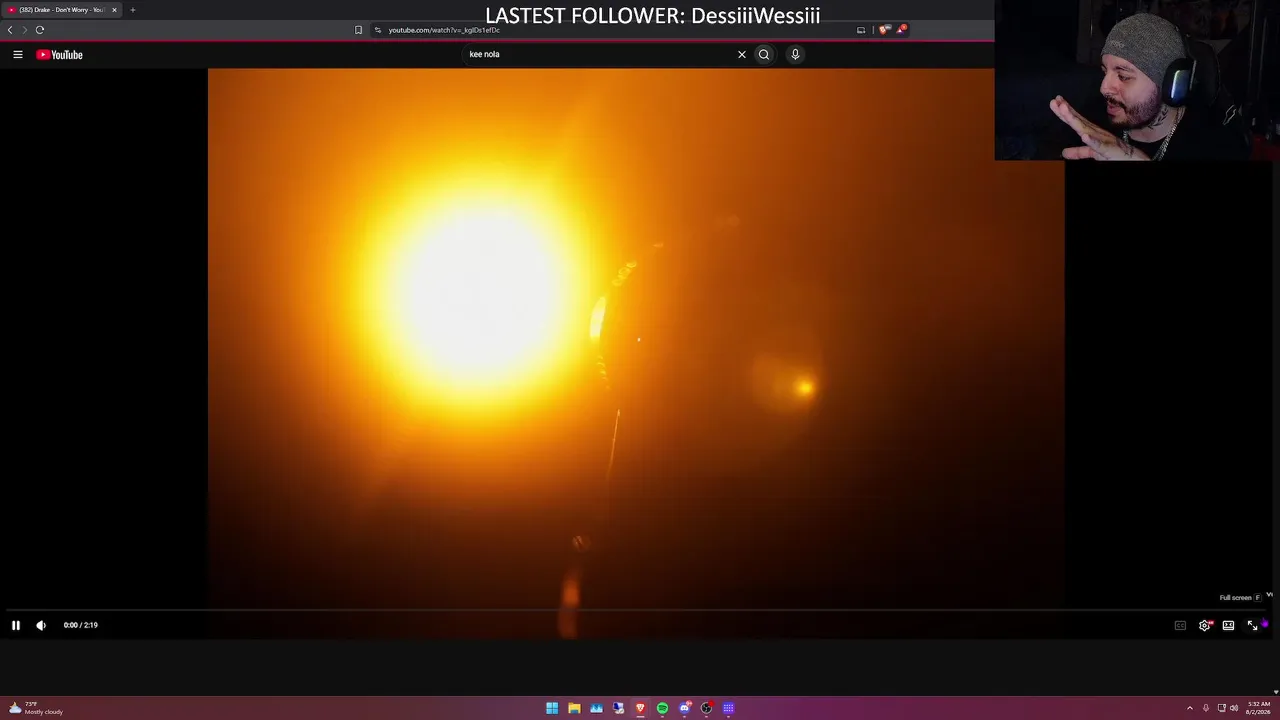The image size is (1280, 720).
Task: Bookmark this page
Action: pos(358,30)
